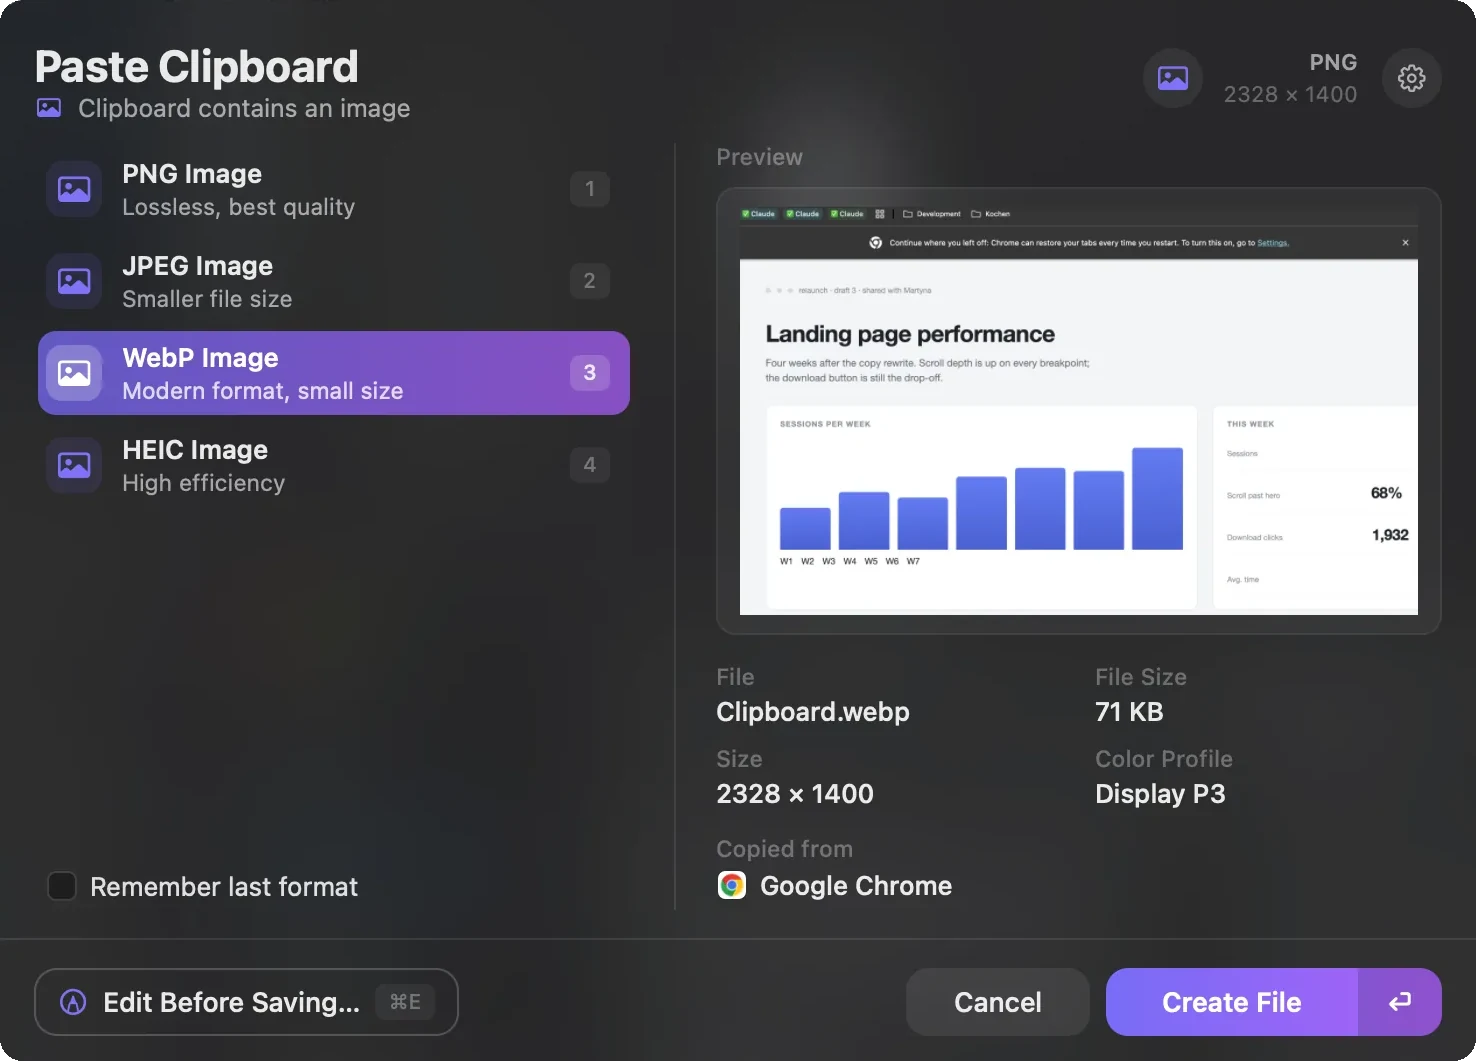Click the 71 KB file size value

1129,712
